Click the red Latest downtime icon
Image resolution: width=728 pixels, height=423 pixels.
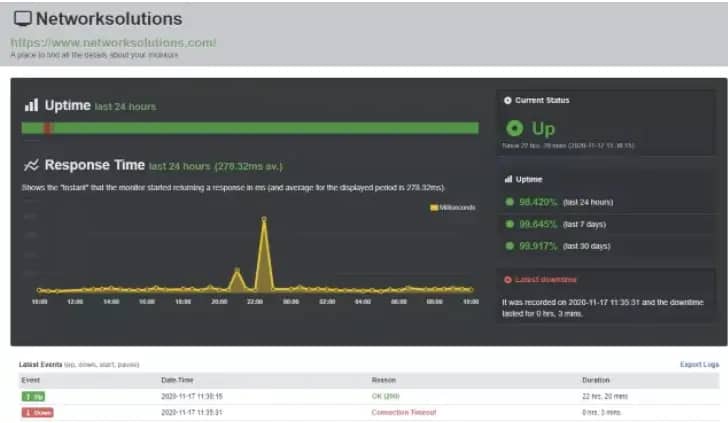(507, 280)
